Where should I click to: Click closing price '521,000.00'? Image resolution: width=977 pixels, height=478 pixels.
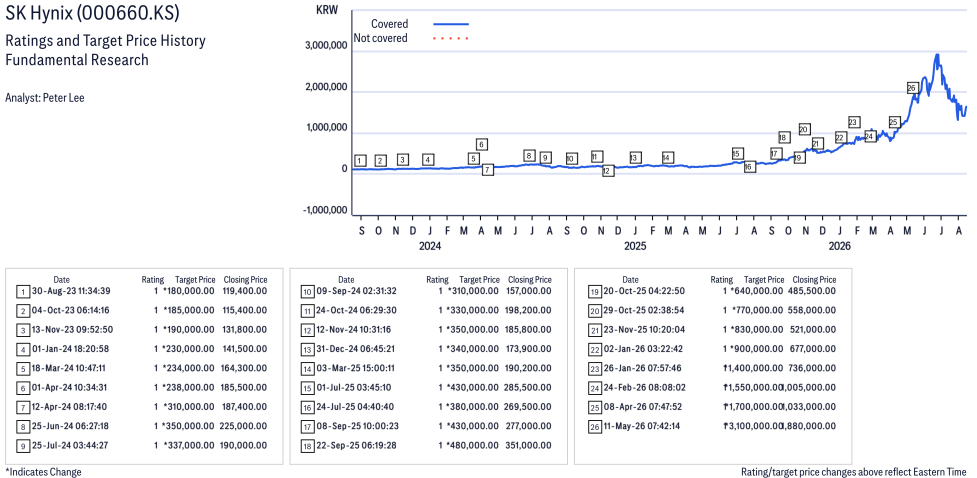coord(813,330)
